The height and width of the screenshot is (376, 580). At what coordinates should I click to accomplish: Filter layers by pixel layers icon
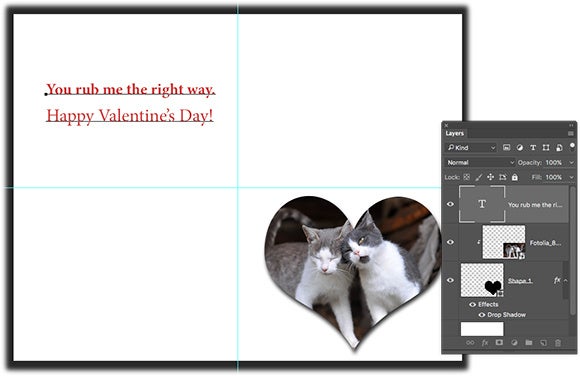pyautogui.click(x=506, y=148)
